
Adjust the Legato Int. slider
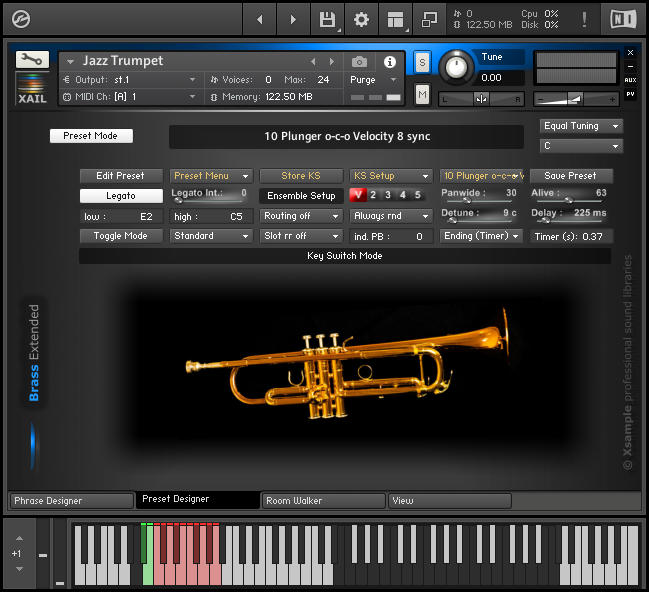point(209,200)
